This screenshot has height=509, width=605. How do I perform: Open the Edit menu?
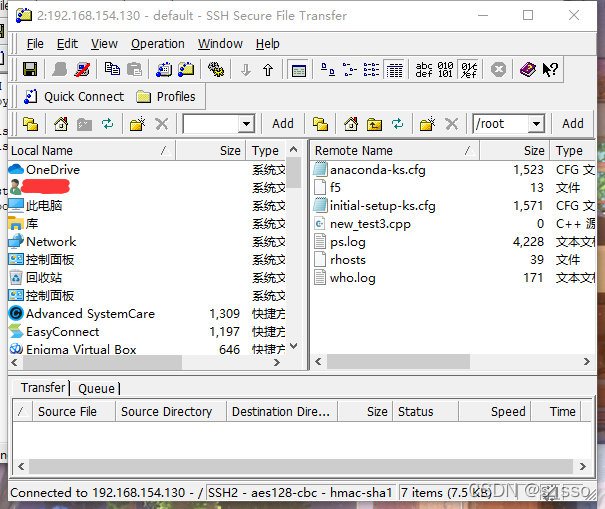tap(67, 44)
